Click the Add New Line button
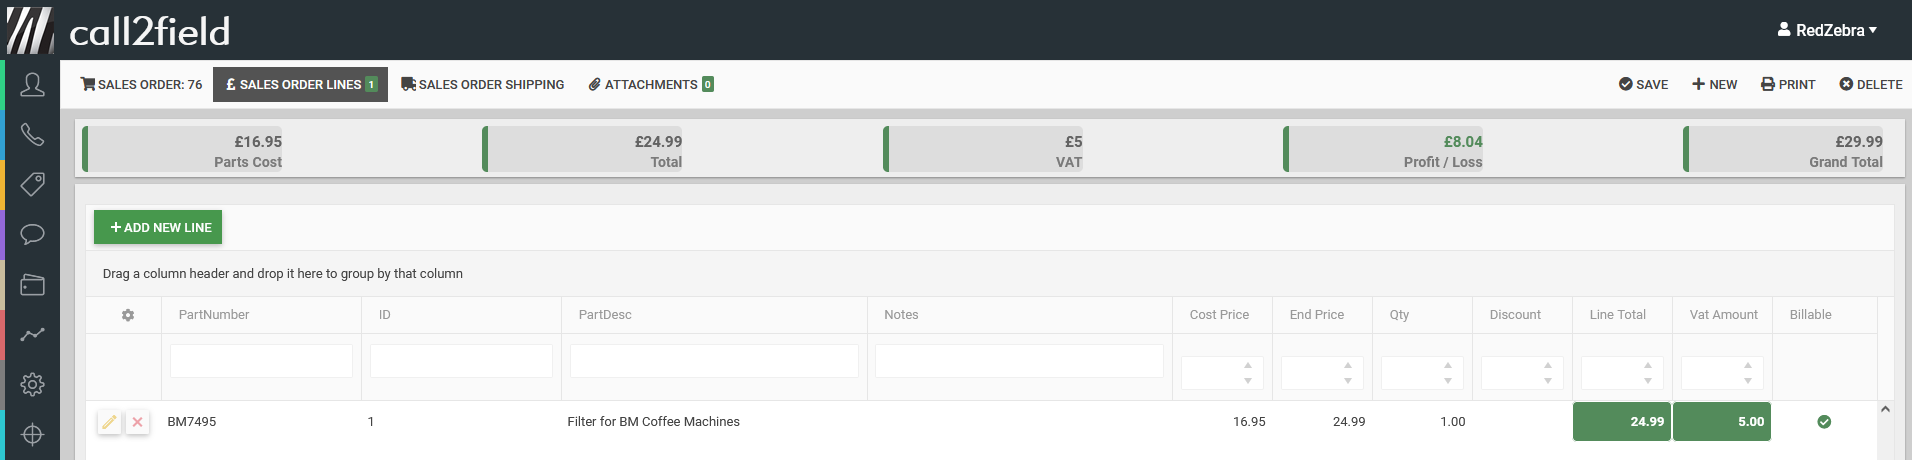Screen dimensions: 1912x460 click(x=158, y=227)
